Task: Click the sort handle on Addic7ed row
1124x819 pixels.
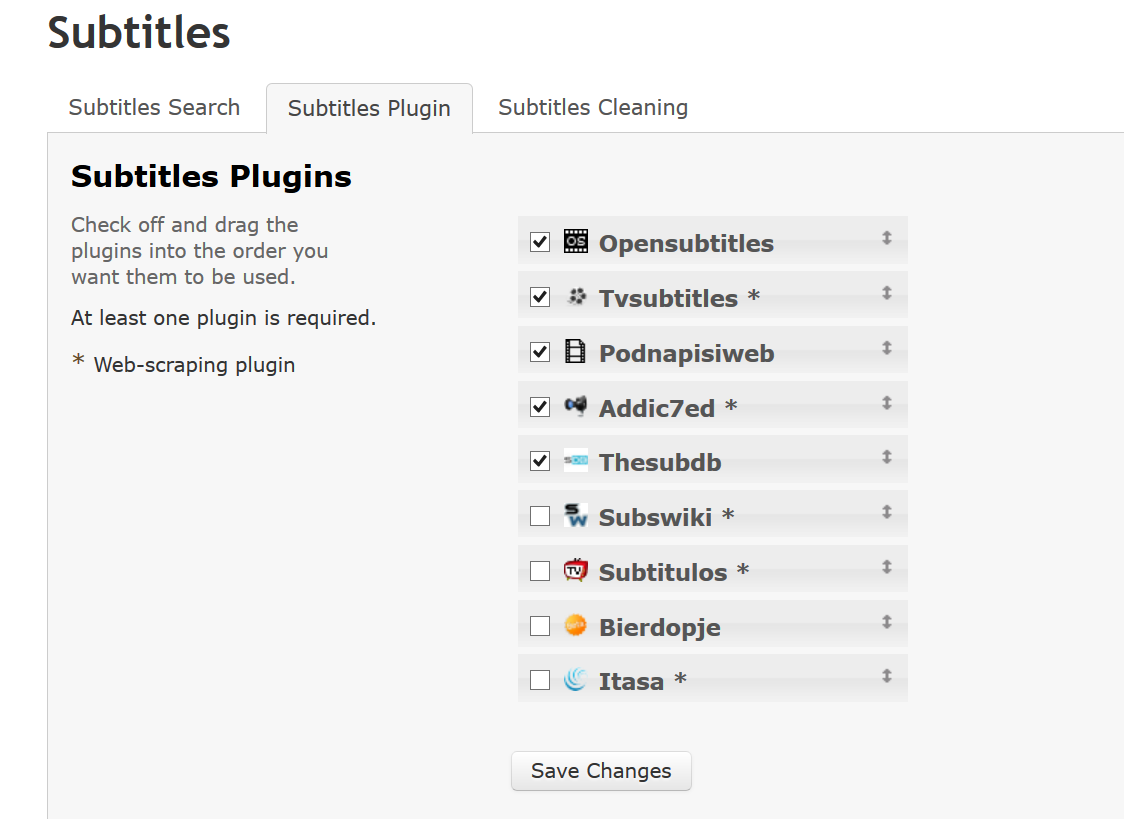Action: click(x=886, y=403)
